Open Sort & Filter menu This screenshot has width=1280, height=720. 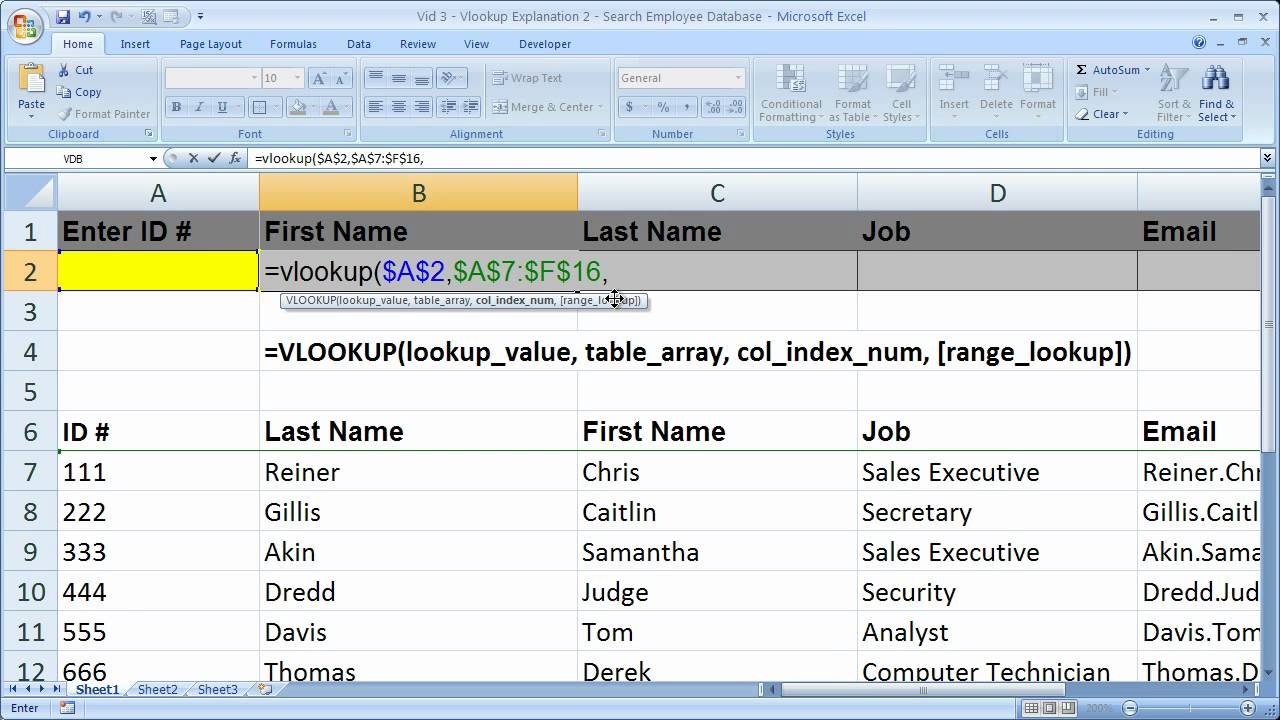1174,94
